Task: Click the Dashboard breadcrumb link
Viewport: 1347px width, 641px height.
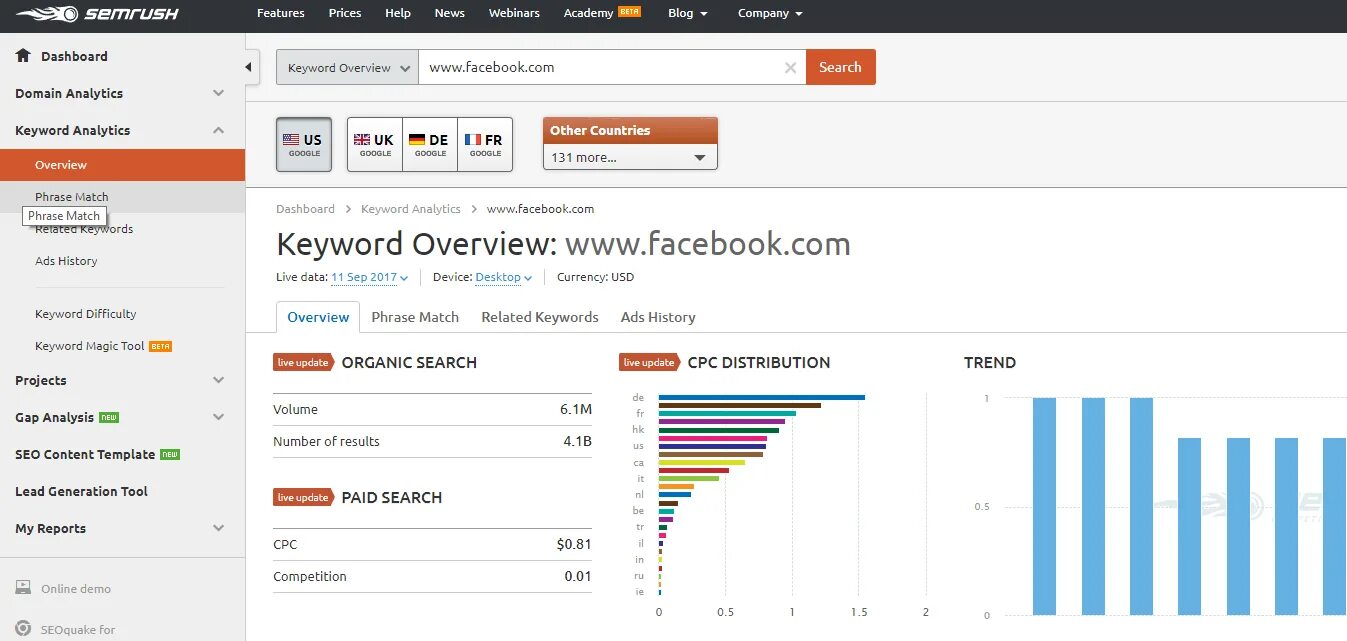Action: pos(305,209)
